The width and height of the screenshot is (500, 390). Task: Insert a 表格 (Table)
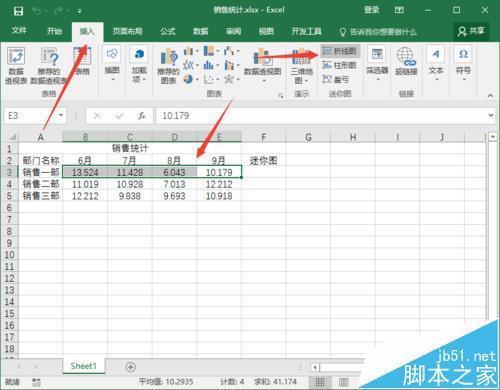[x=82, y=61]
